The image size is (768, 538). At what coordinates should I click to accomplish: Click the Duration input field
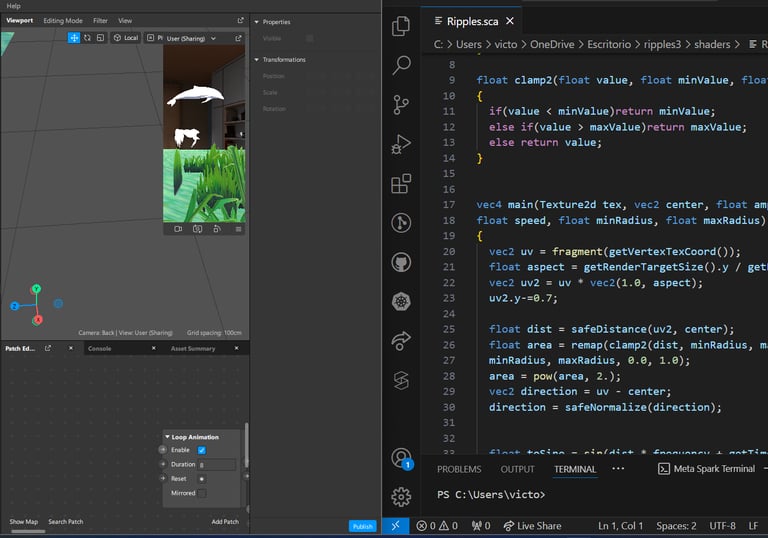[217, 465]
